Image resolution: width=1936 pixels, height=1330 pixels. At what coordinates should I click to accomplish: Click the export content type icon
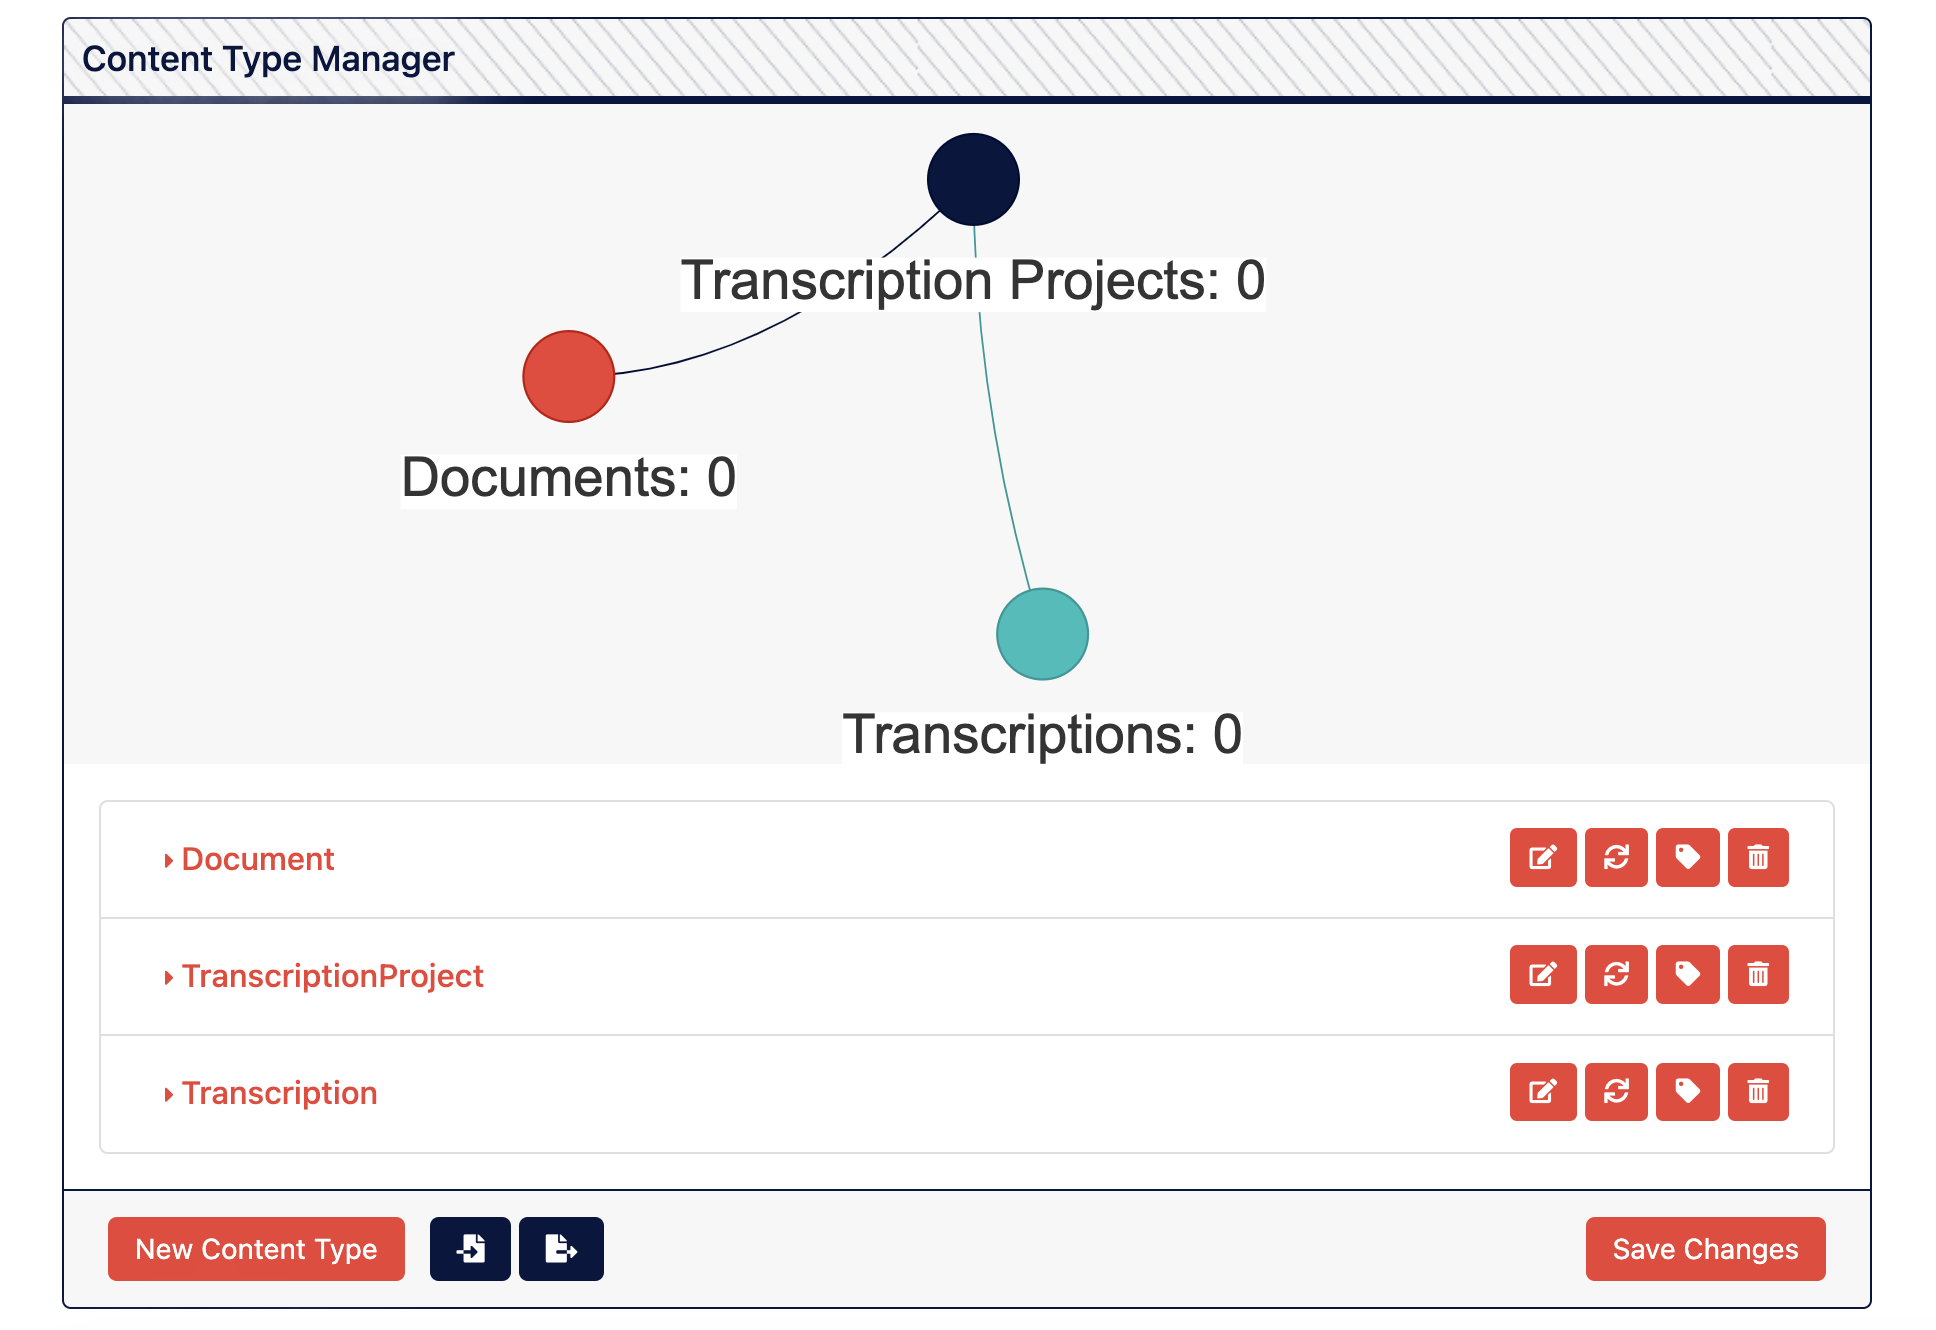click(559, 1251)
